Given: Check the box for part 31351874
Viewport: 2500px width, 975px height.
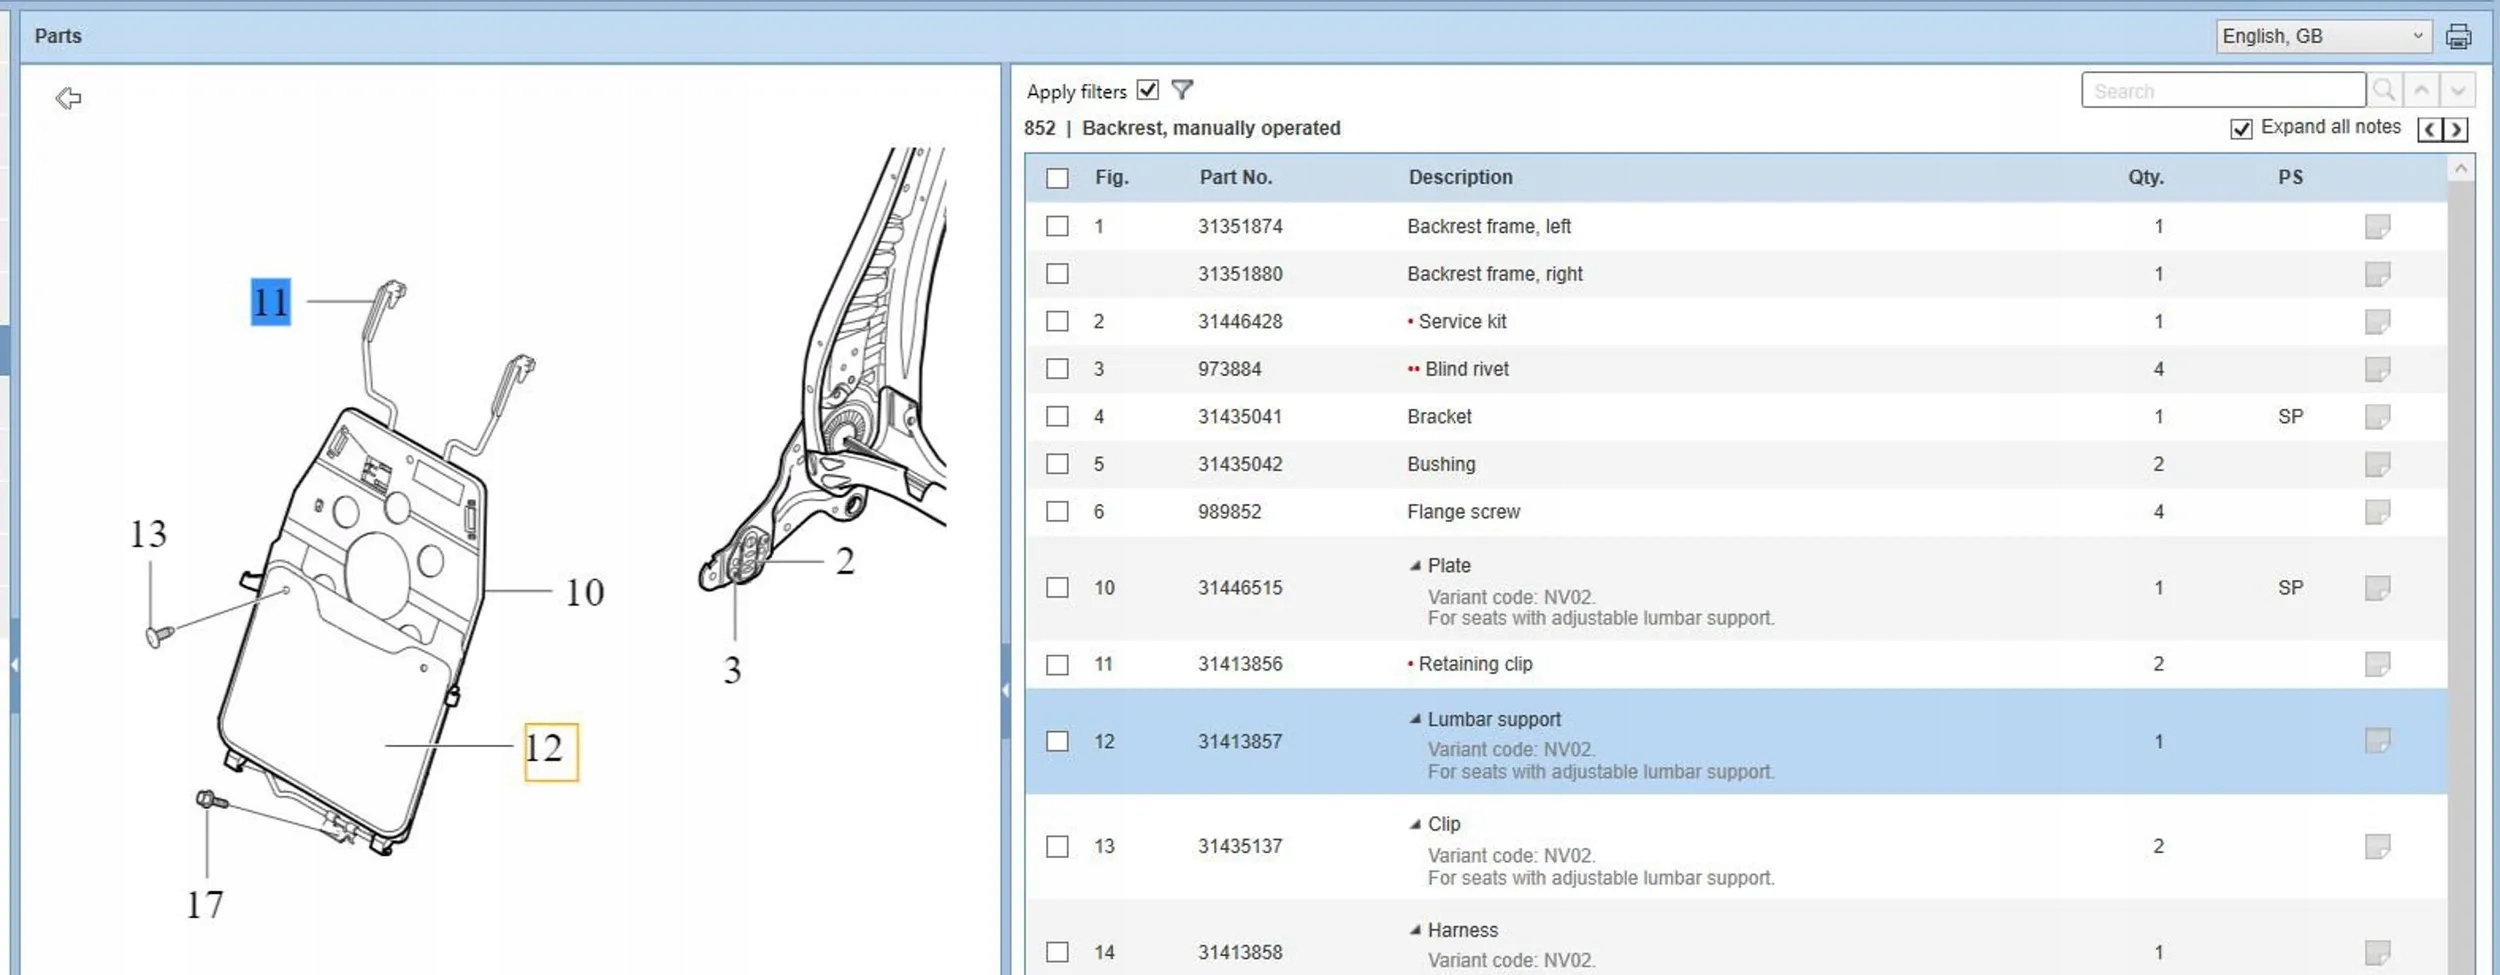Looking at the screenshot, I should pyautogui.click(x=1057, y=226).
